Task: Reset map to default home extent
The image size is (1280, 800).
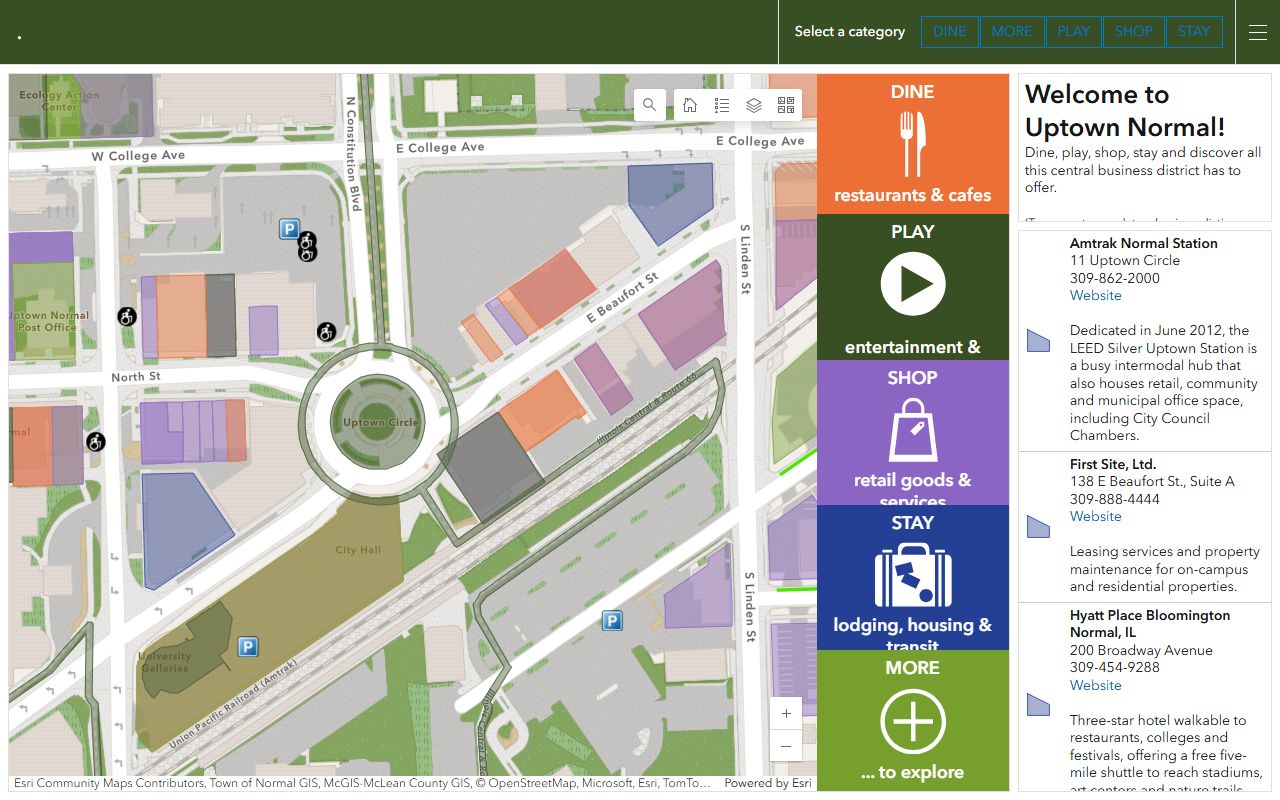Action: 690,105
